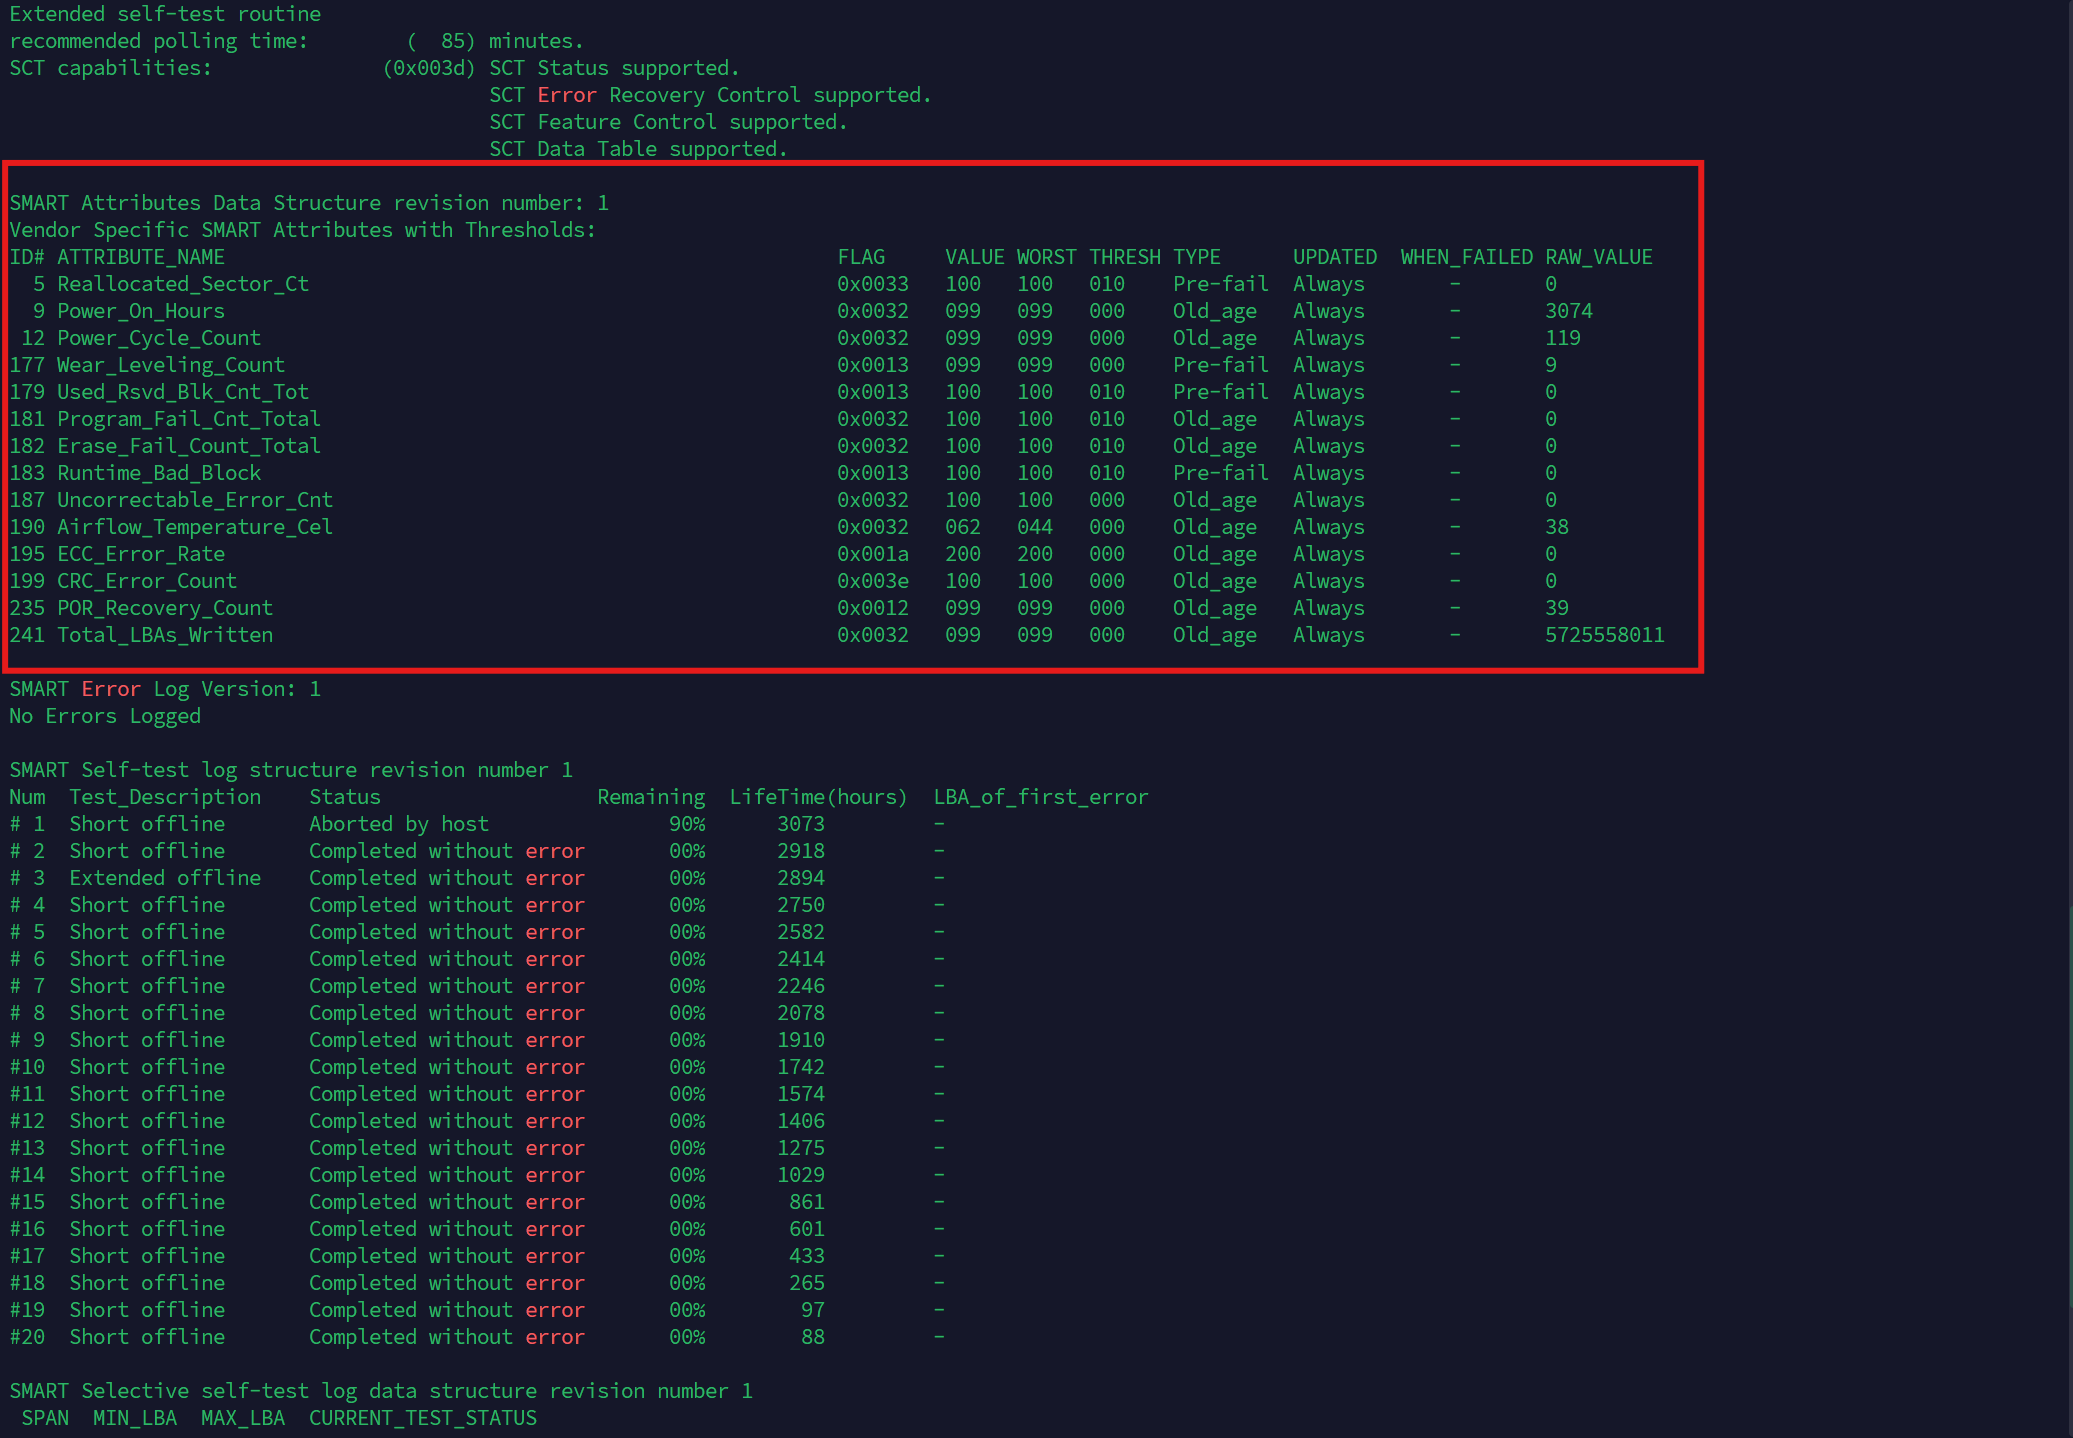
Task: Click the CRC_Error_Count flag 0x003e
Action: tap(873, 581)
